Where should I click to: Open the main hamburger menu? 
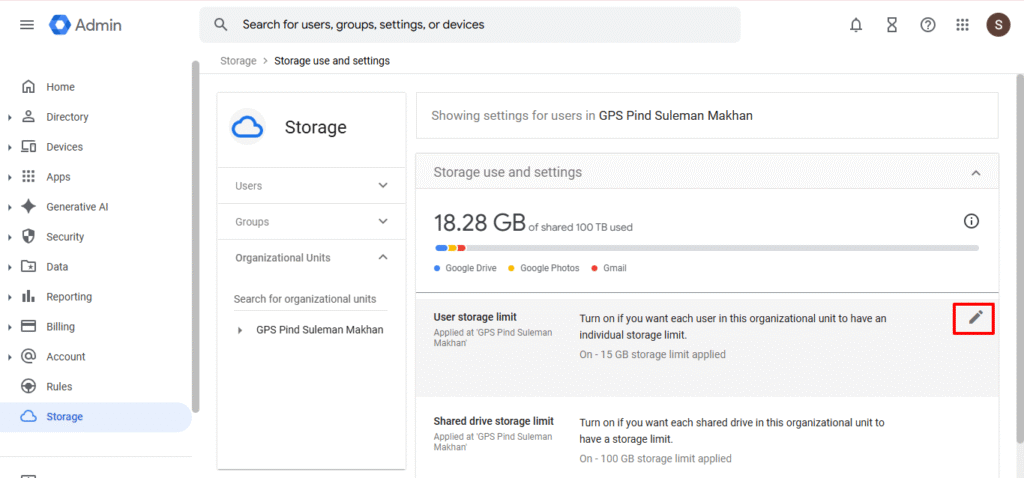coord(27,25)
